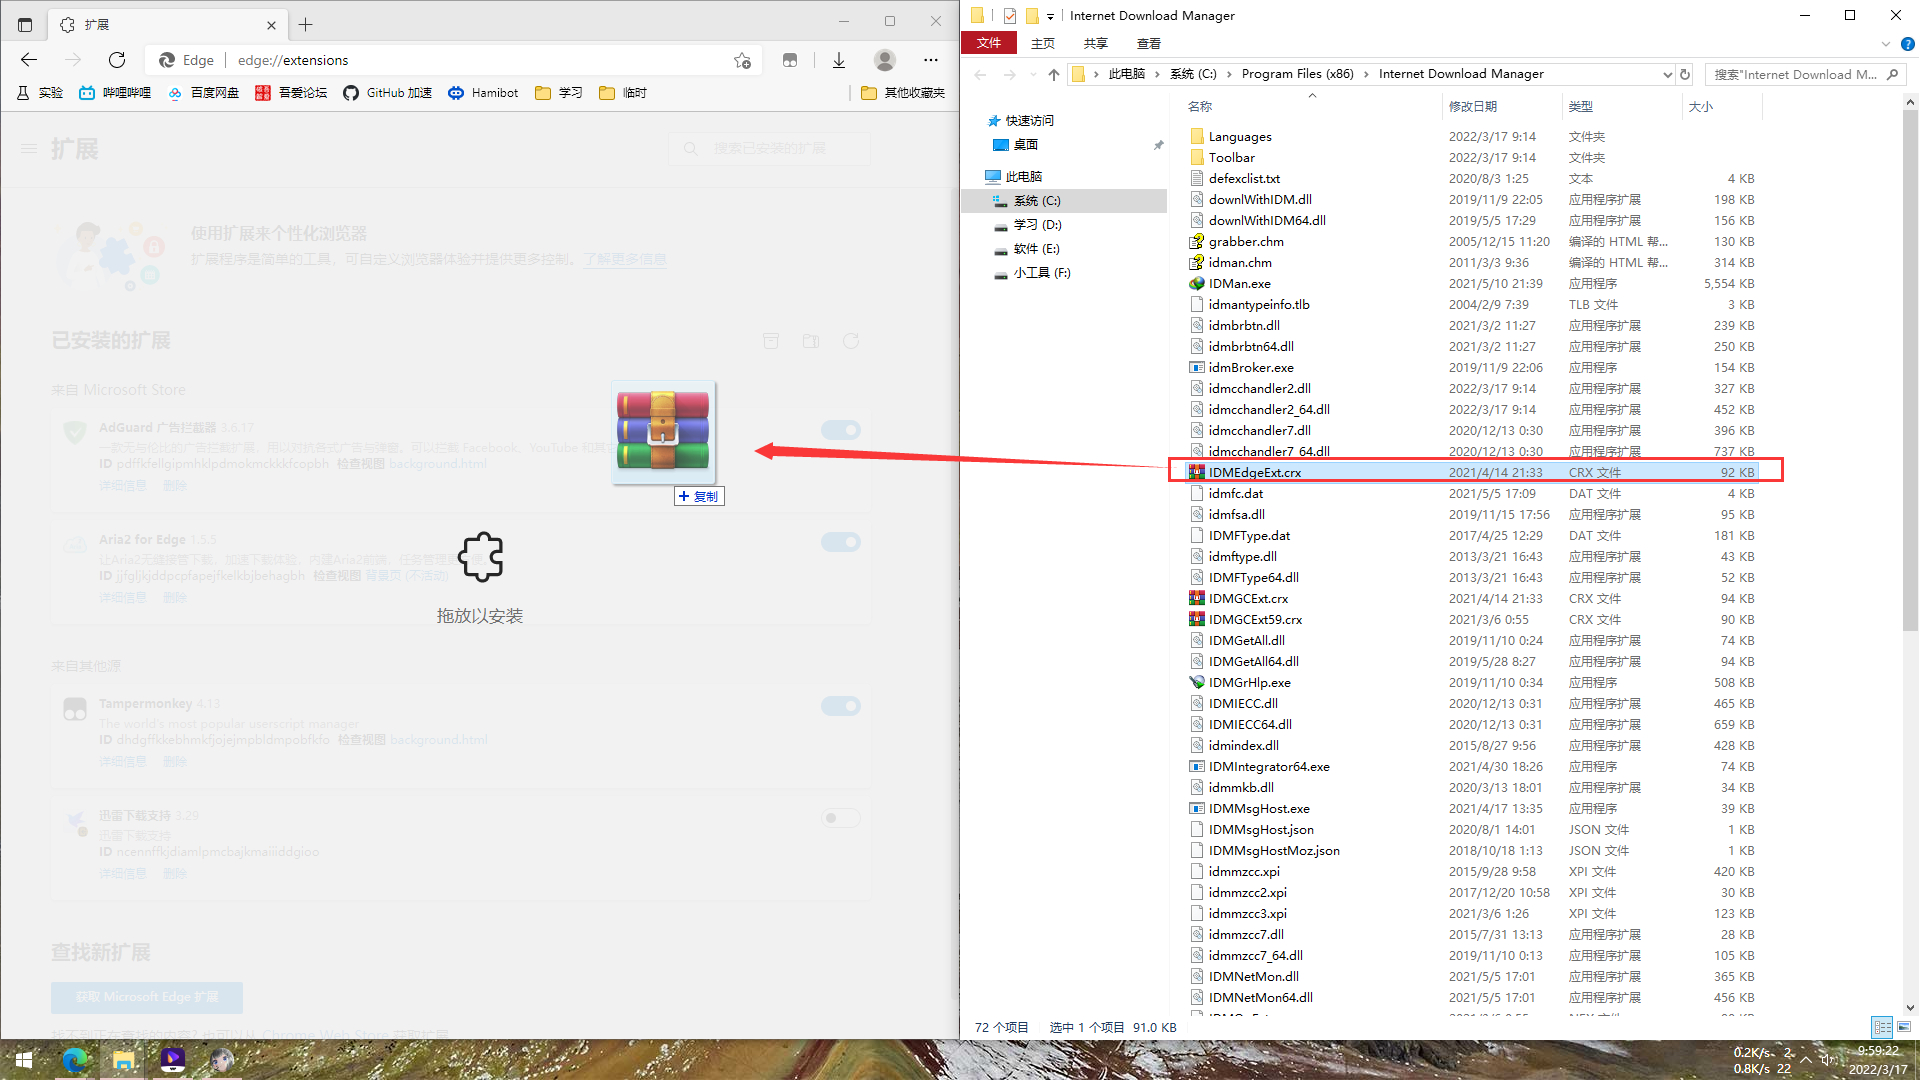Switch to large icons view in Explorer
The height and width of the screenshot is (1080, 1920).
[x=1904, y=1027]
